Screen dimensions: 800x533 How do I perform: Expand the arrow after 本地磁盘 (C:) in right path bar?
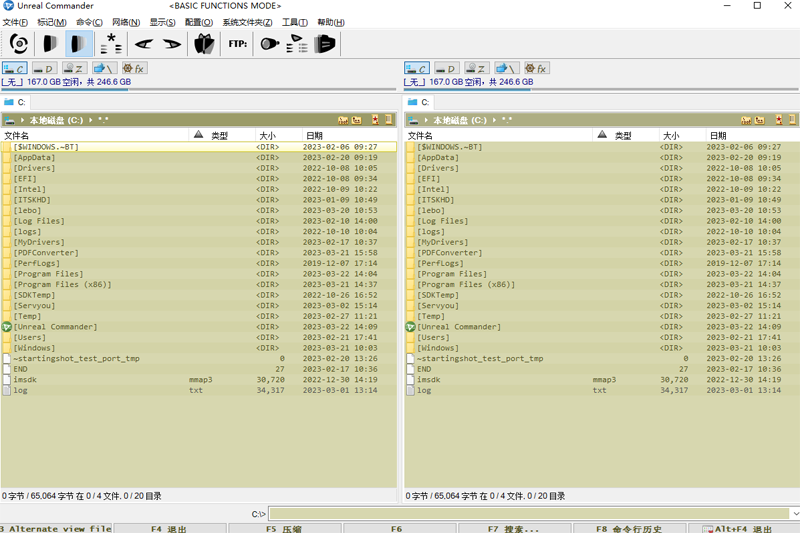[494, 120]
